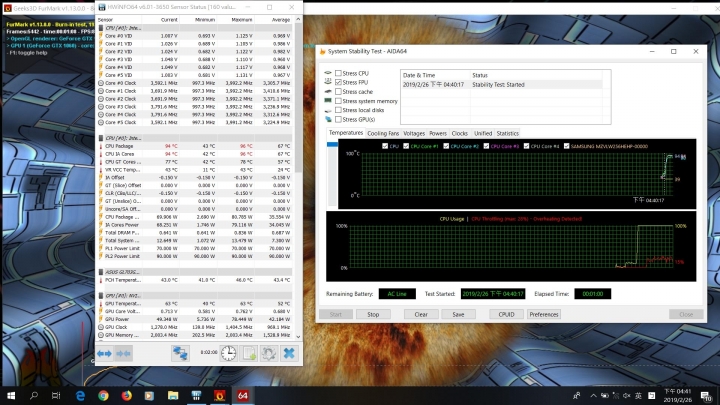Select the Stability Test Started log row
This screenshot has height=405, width=720.
[501, 85]
